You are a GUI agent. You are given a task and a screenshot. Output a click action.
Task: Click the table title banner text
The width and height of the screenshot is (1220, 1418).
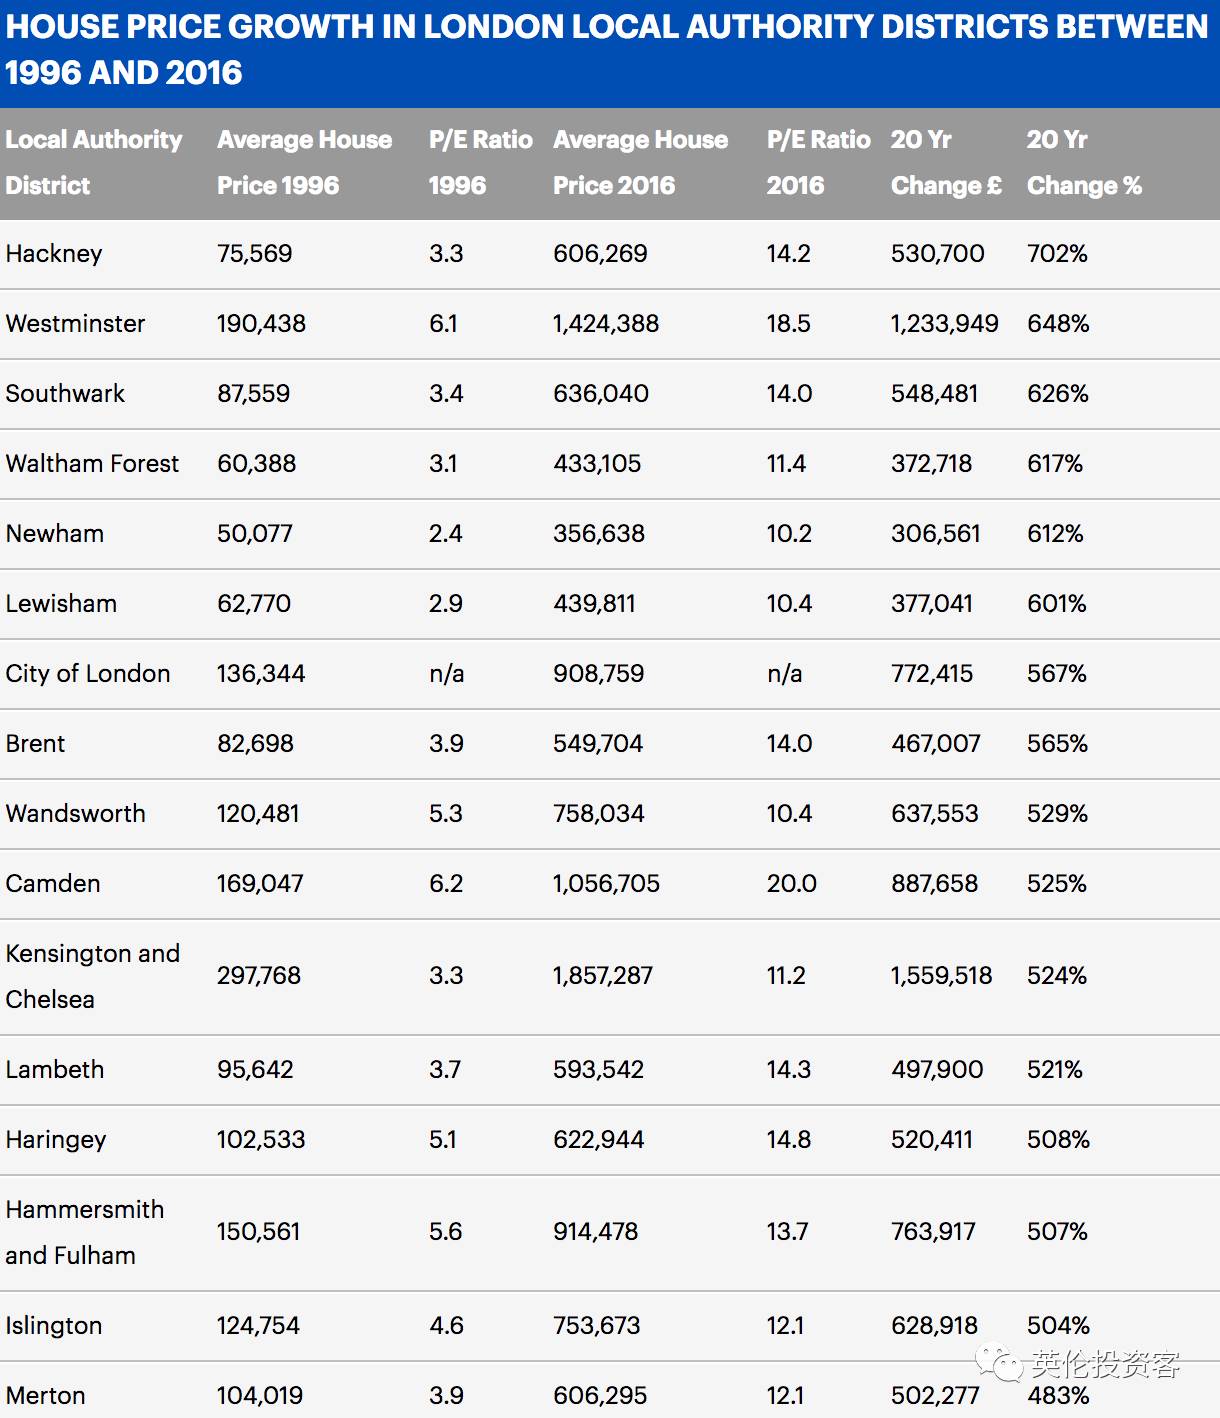pyautogui.click(x=606, y=50)
